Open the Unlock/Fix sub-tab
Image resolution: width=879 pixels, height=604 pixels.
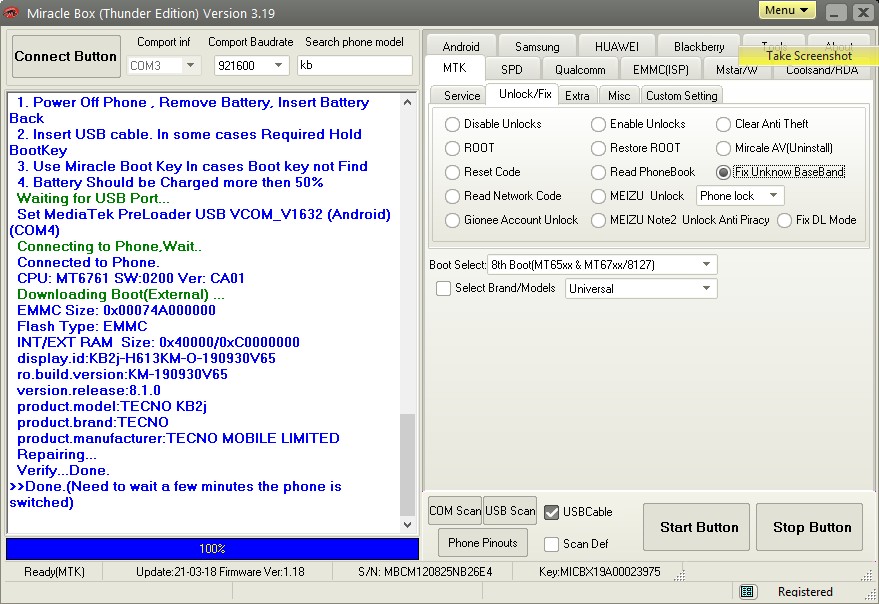[525, 94]
